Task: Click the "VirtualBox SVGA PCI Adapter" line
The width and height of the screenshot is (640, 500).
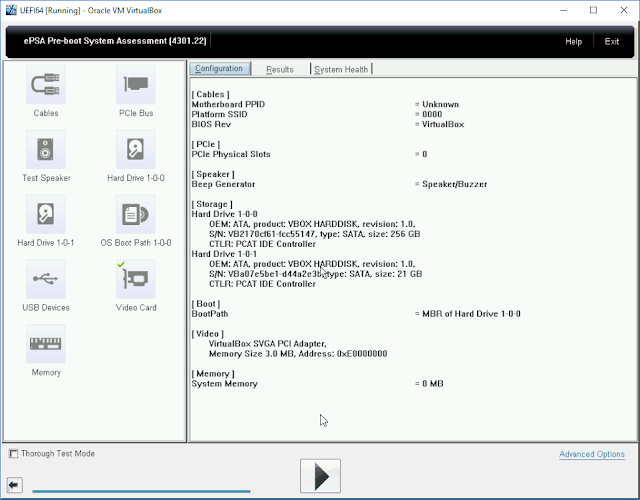Action: [x=268, y=344]
